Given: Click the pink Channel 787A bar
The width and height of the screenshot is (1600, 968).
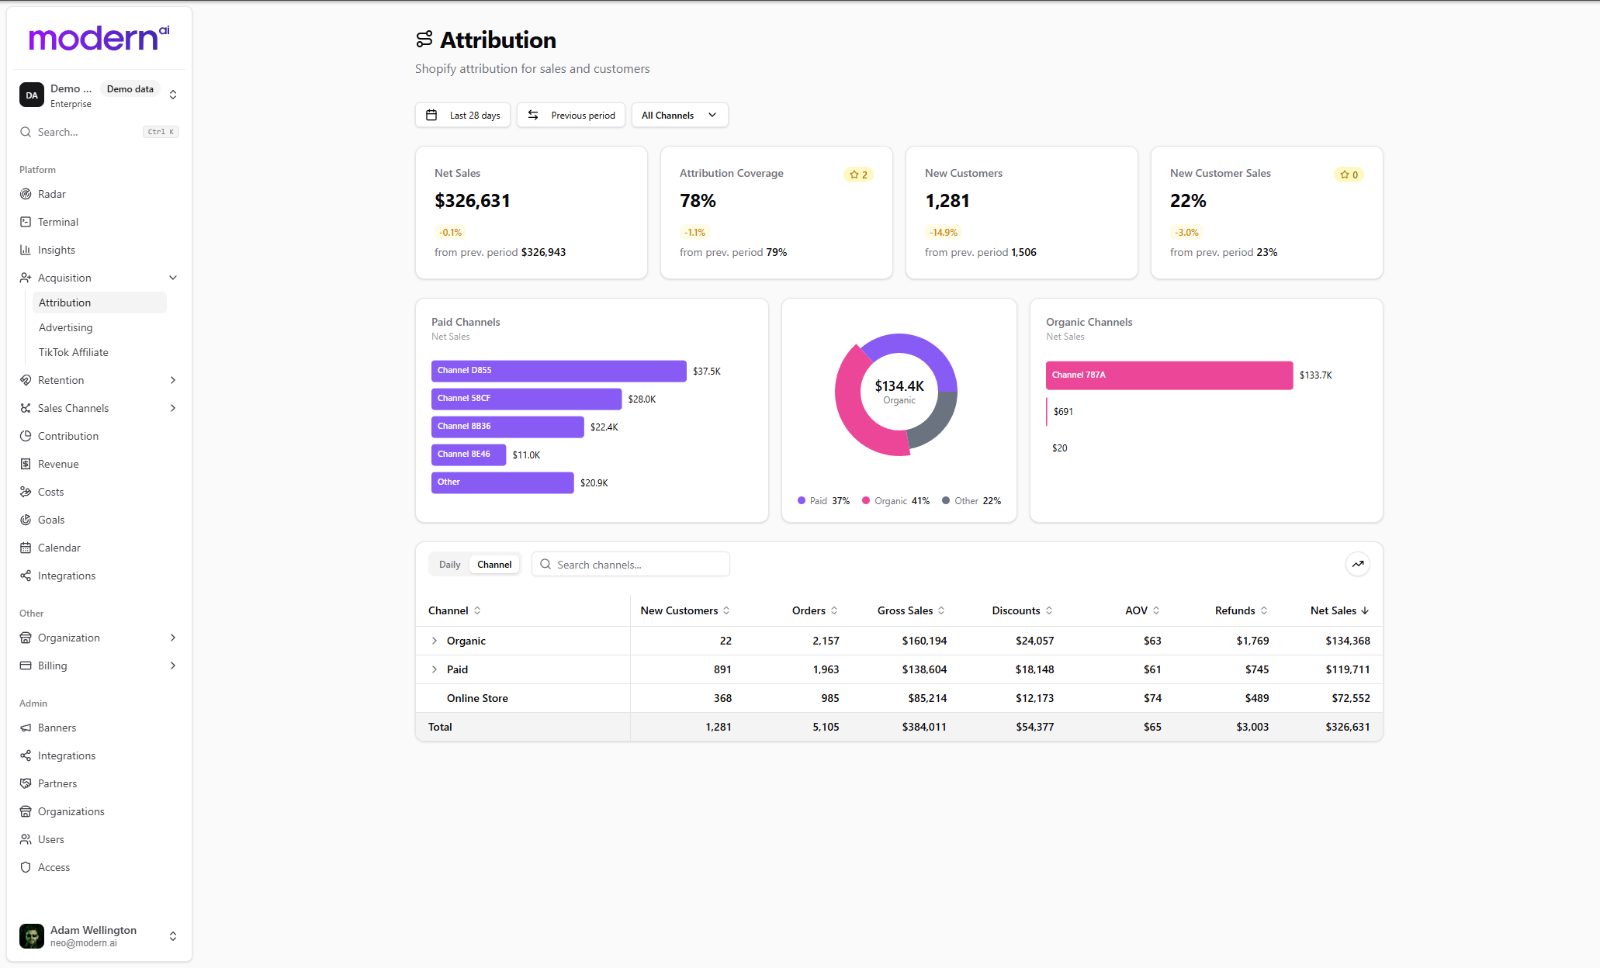Looking at the screenshot, I should coord(1169,375).
